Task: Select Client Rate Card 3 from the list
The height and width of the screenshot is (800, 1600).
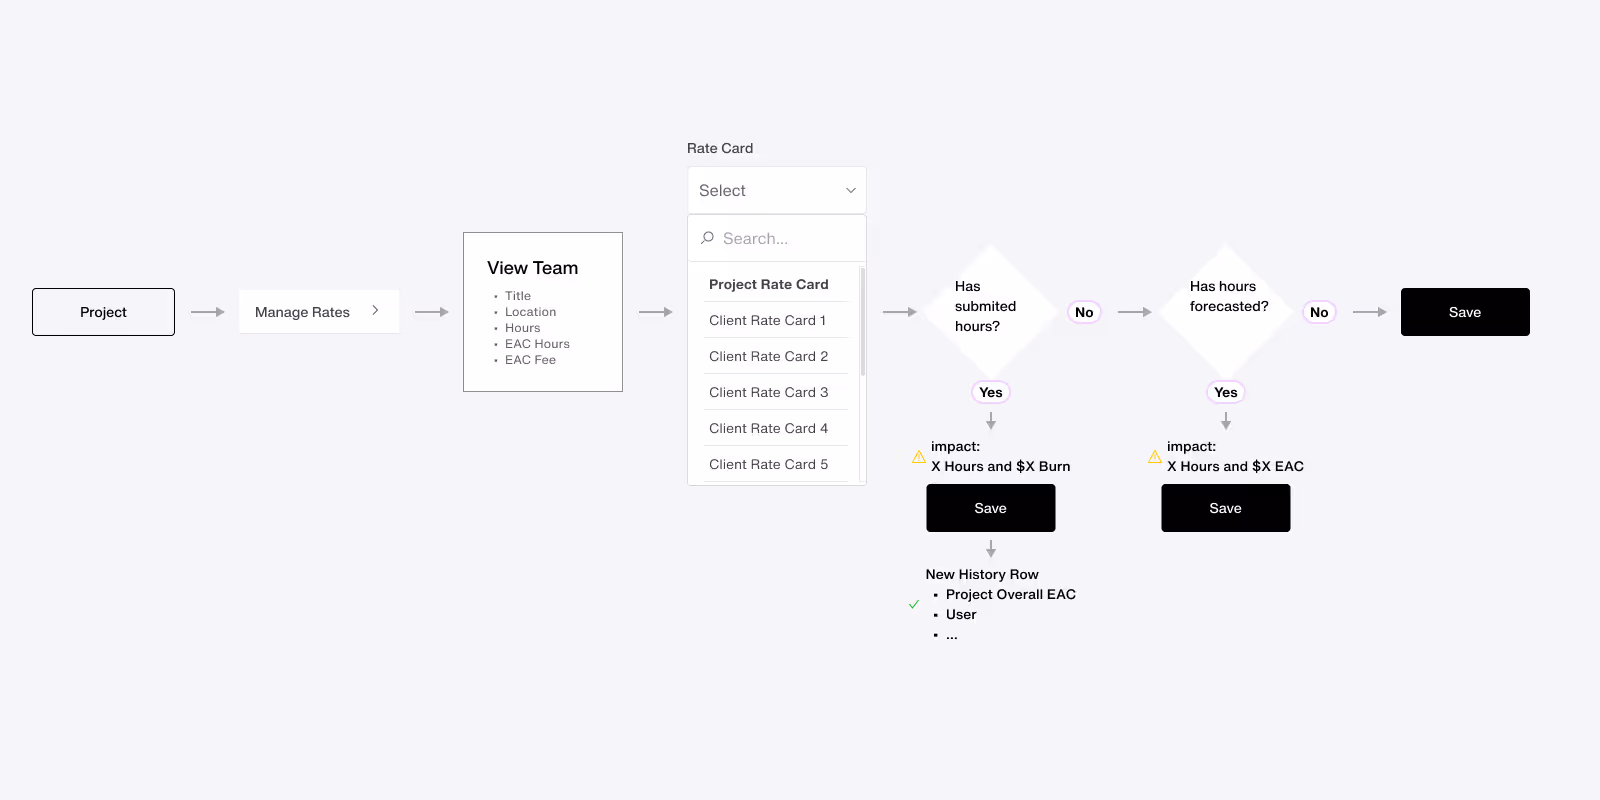Action: tap(768, 392)
